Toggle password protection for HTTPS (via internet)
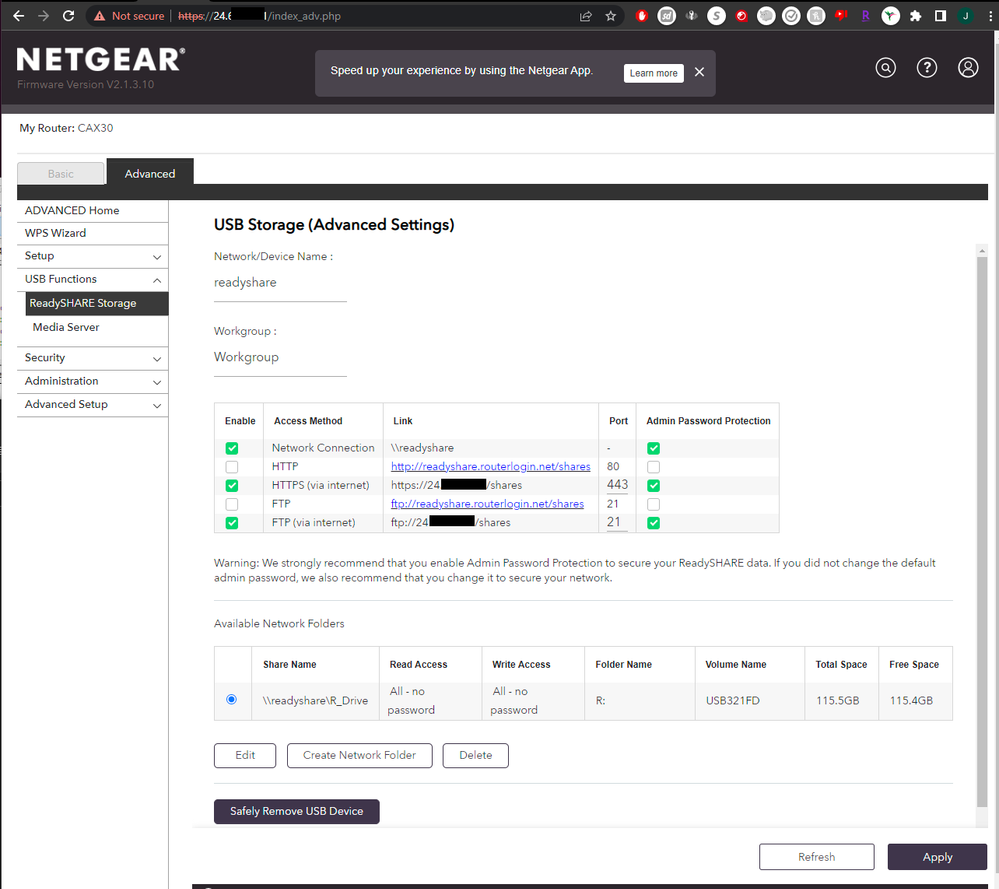 [653, 485]
